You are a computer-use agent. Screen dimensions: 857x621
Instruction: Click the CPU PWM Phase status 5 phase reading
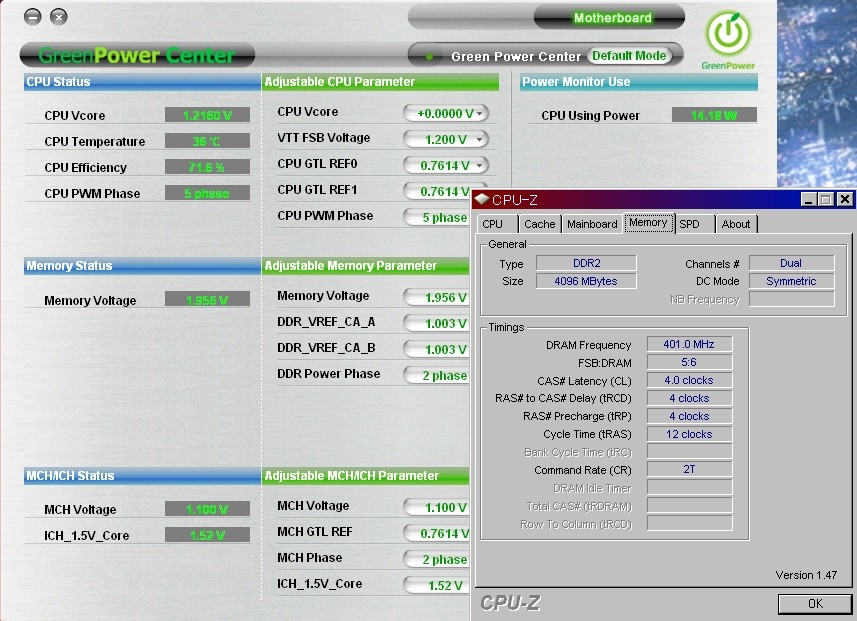pyautogui.click(x=207, y=194)
